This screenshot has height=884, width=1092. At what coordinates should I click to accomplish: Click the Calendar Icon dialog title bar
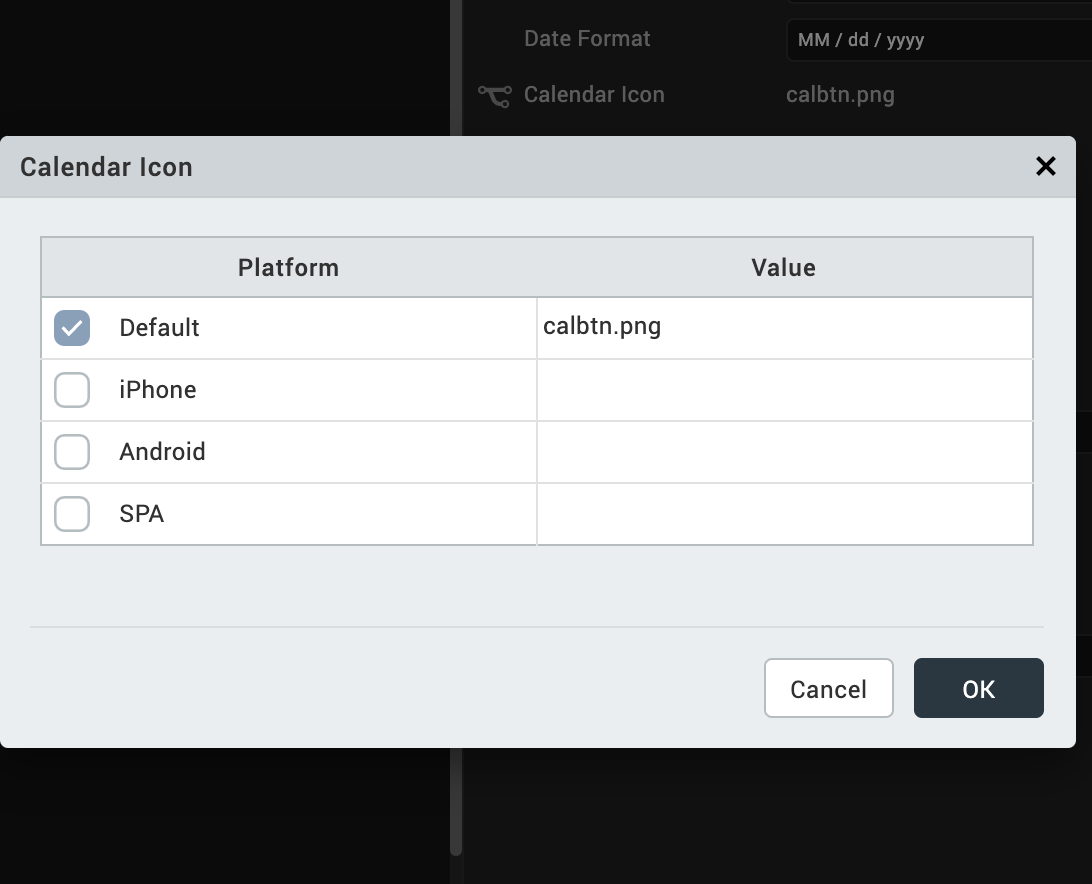500,166
